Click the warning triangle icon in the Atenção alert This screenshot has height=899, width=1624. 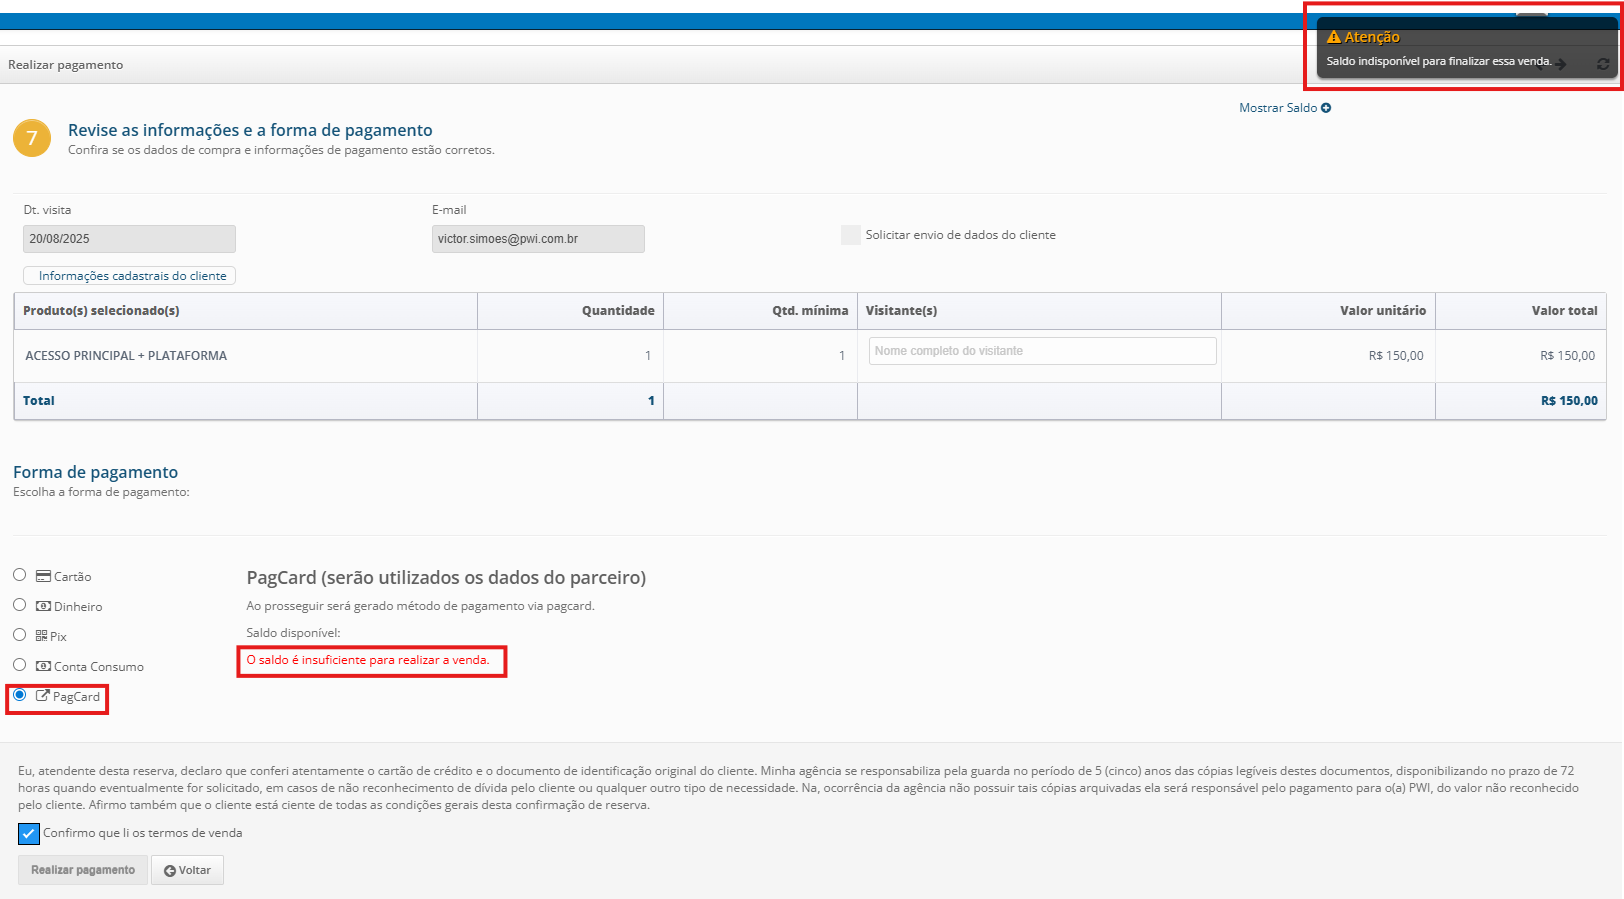pos(1333,37)
